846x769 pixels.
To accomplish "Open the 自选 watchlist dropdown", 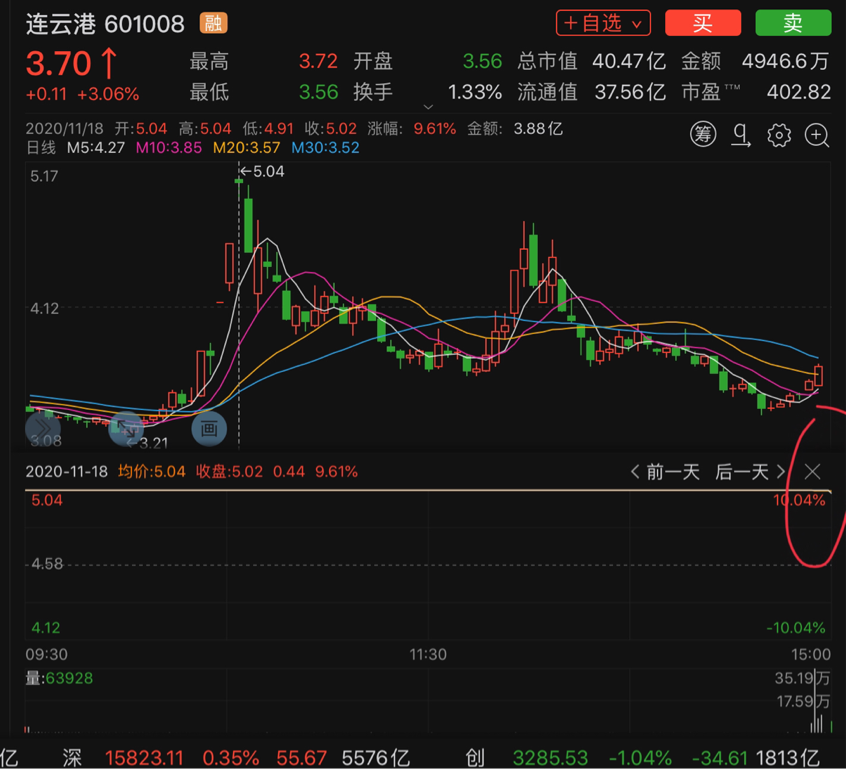I will (x=603, y=23).
